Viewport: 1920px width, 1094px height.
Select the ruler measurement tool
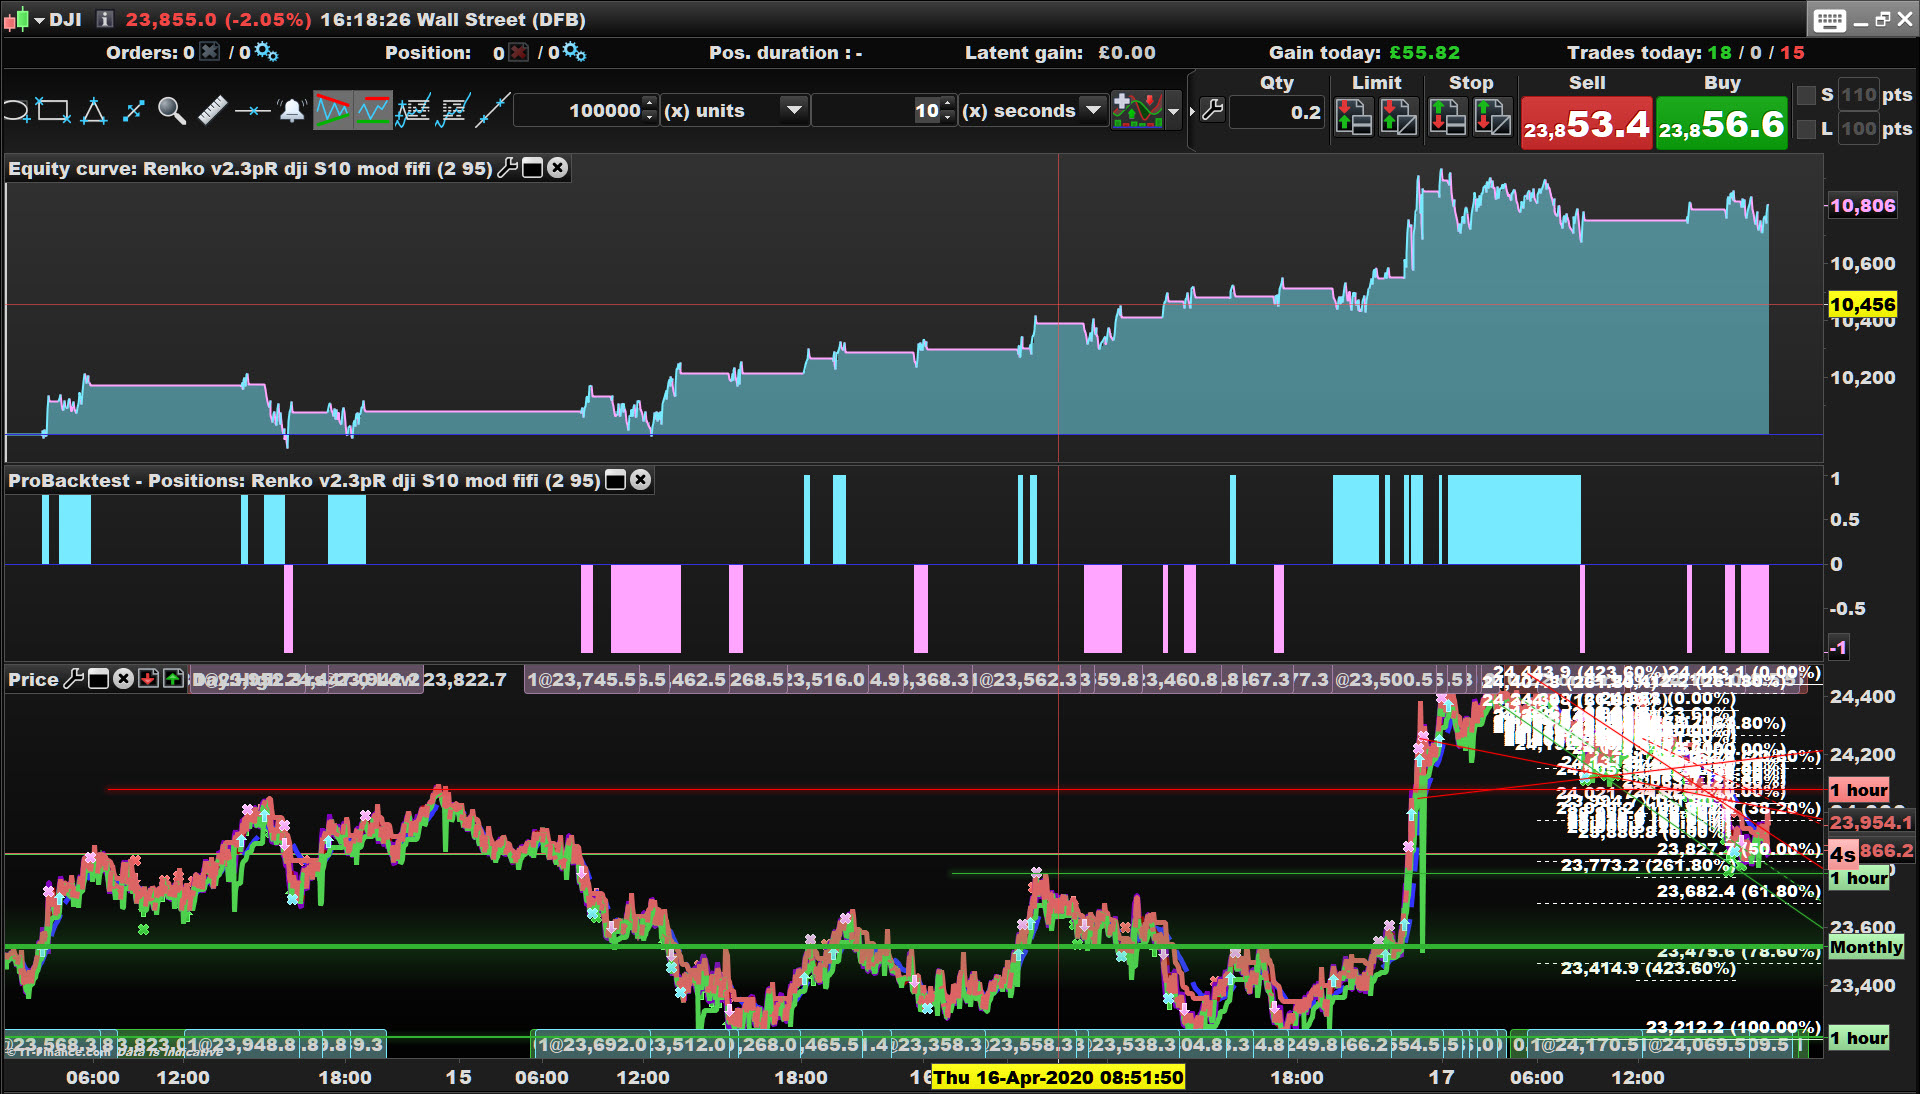tap(212, 110)
